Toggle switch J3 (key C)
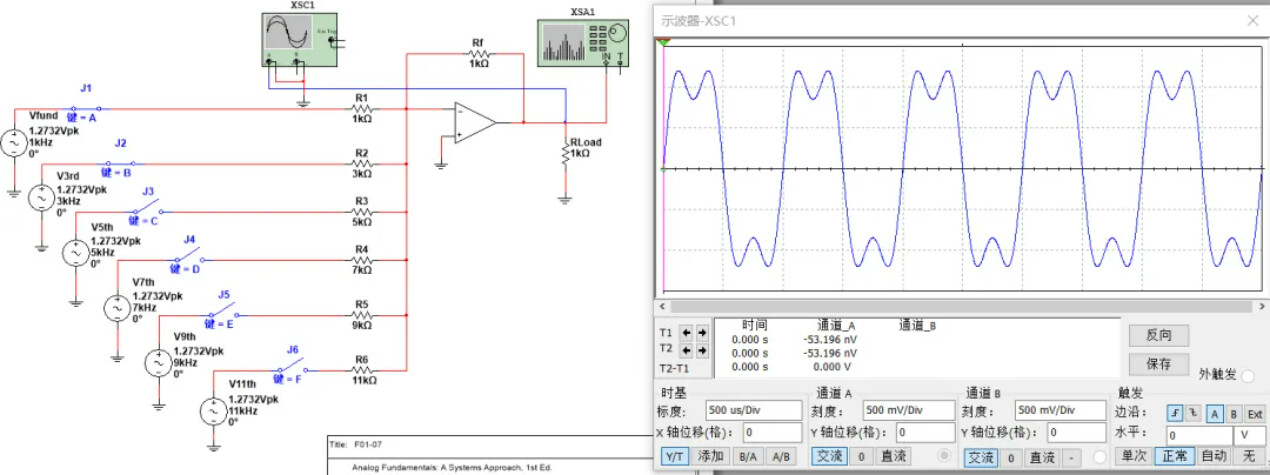 (x=150, y=212)
